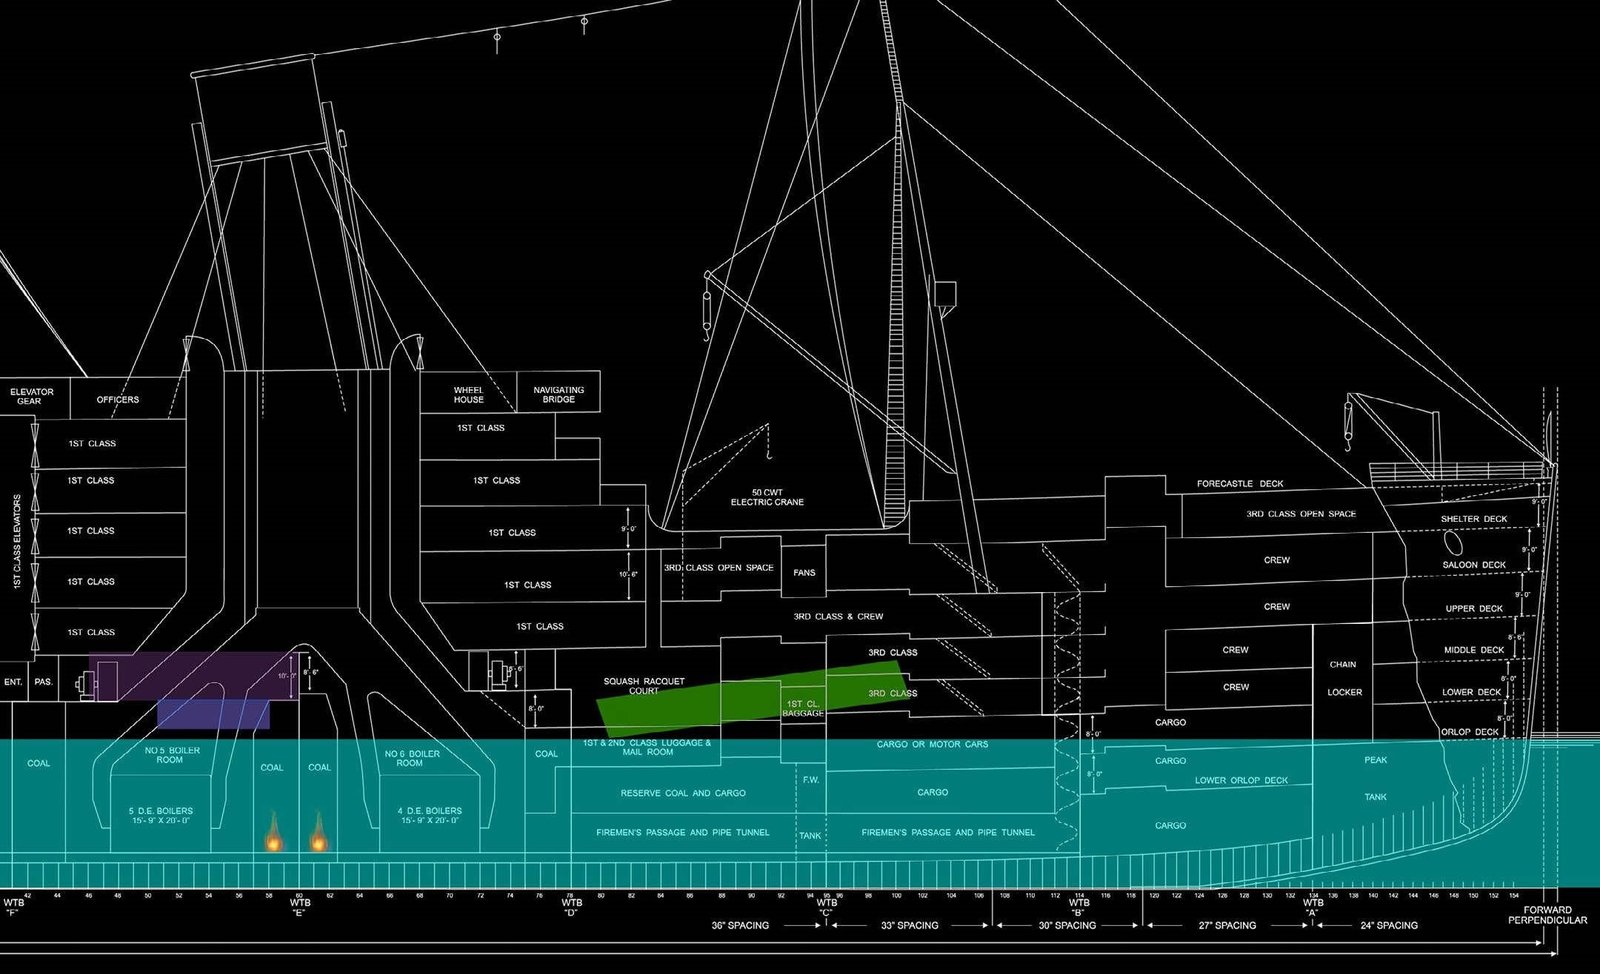
Task: Select the Squash Racquet Court label
Action: 644,683
